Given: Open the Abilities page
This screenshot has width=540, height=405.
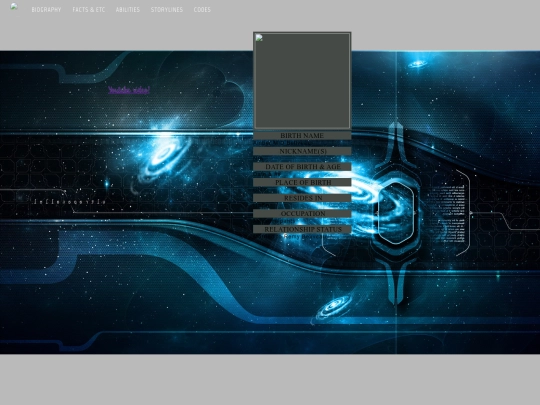Looking at the screenshot, I should point(128,10).
